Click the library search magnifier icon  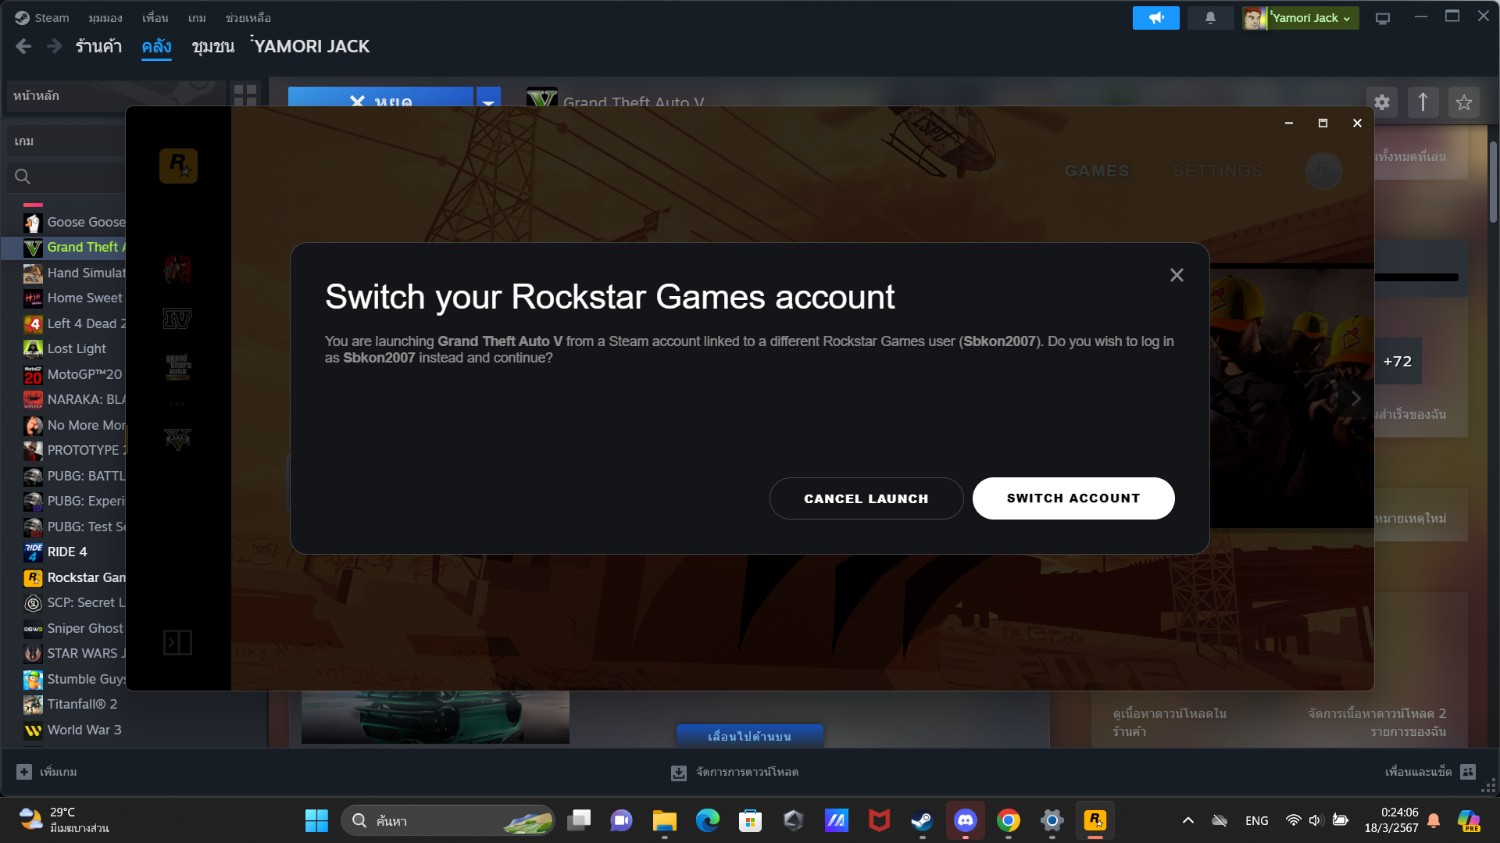tap(22, 177)
